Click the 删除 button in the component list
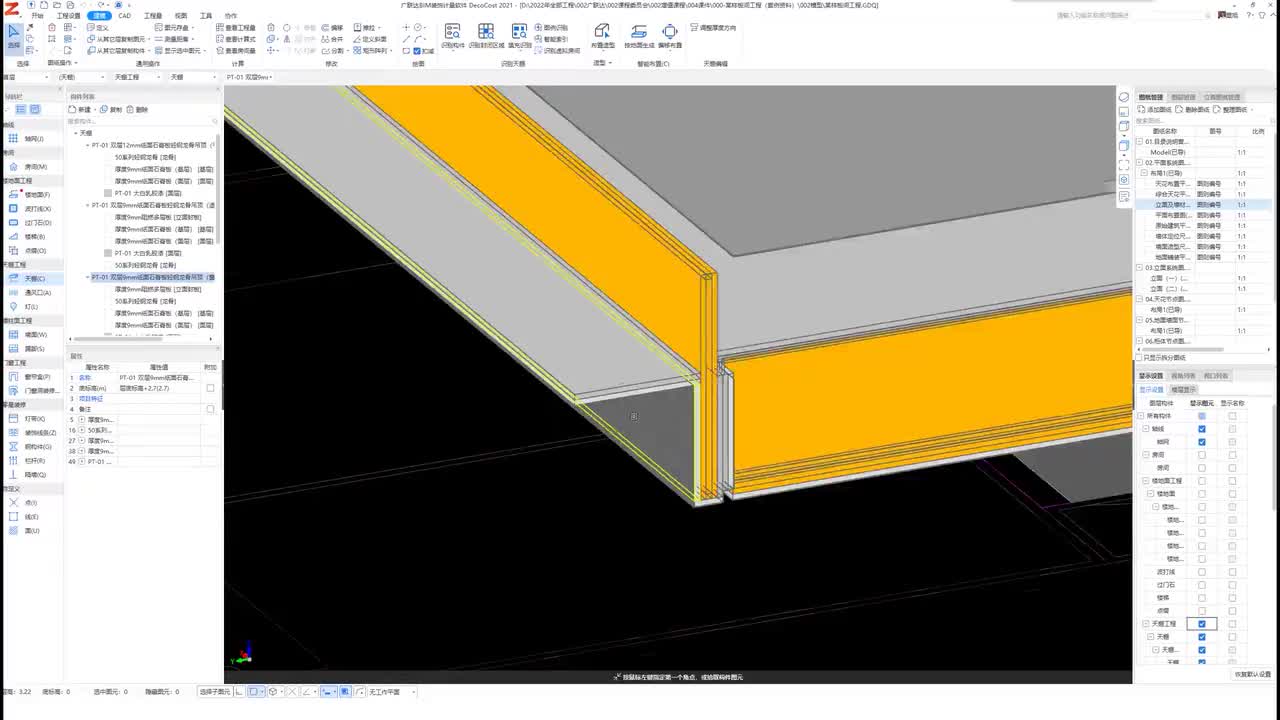Screen dimensions: 1280x720 pyautogui.click(x=137, y=109)
